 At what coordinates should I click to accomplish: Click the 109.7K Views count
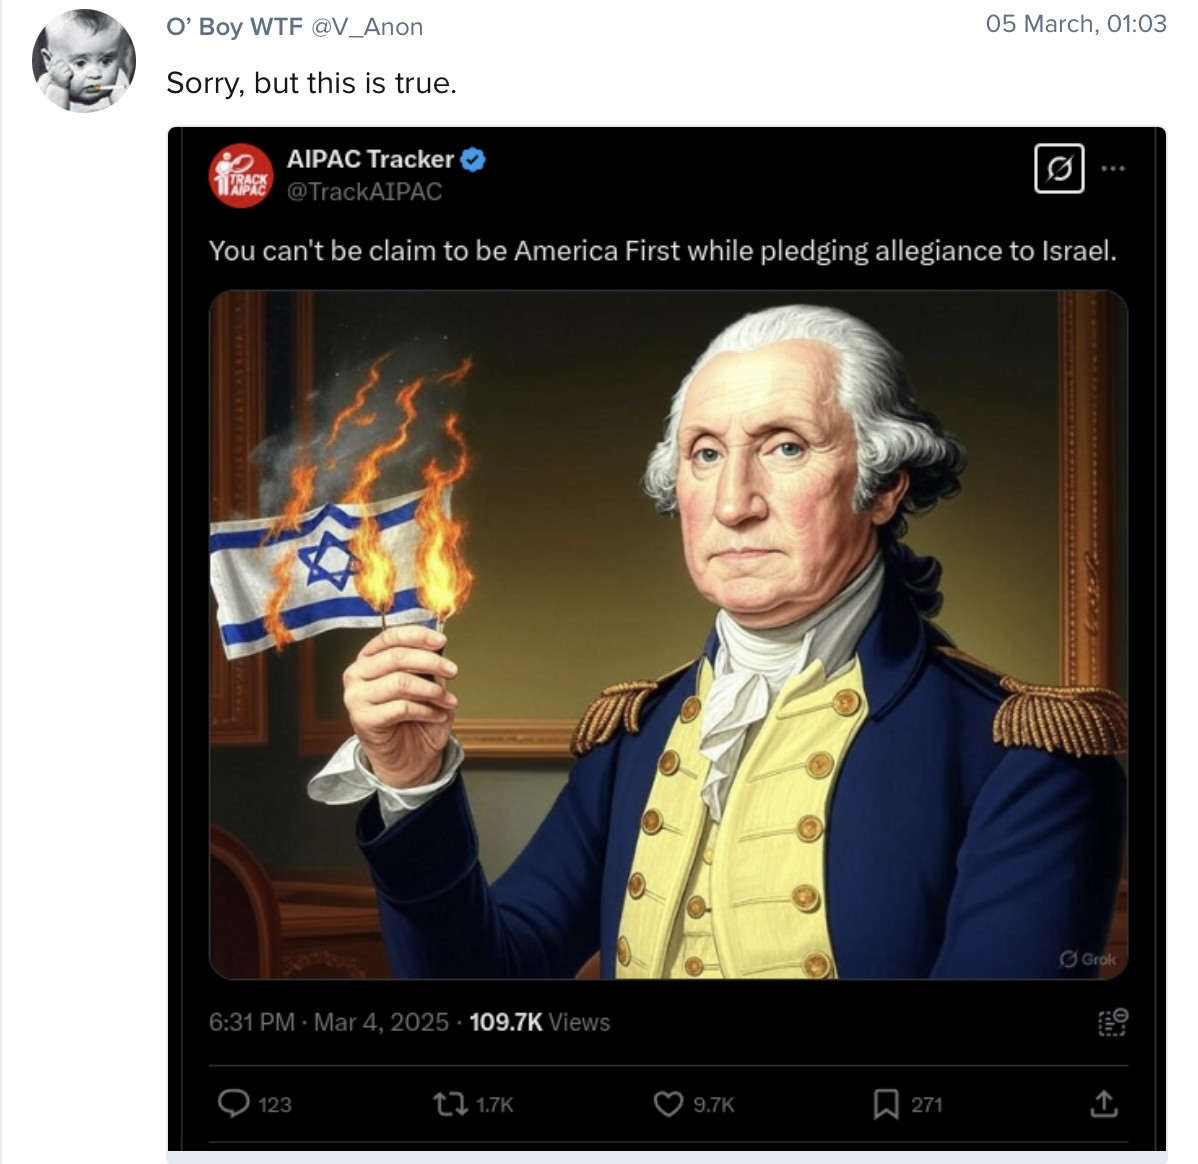tap(539, 1022)
